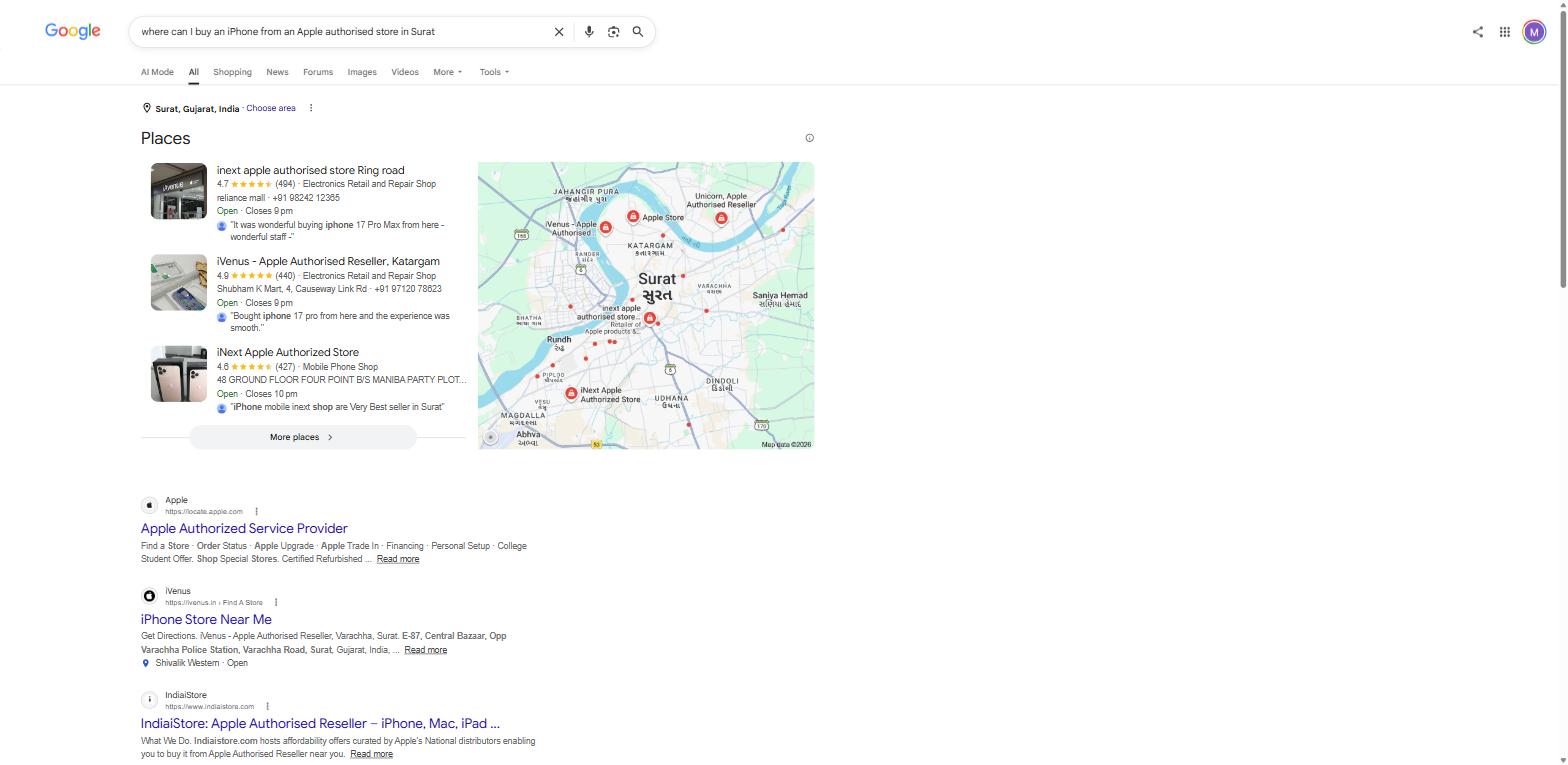Switch to AI Mode tab
Viewport: 1568px width, 765px height.
click(x=157, y=72)
